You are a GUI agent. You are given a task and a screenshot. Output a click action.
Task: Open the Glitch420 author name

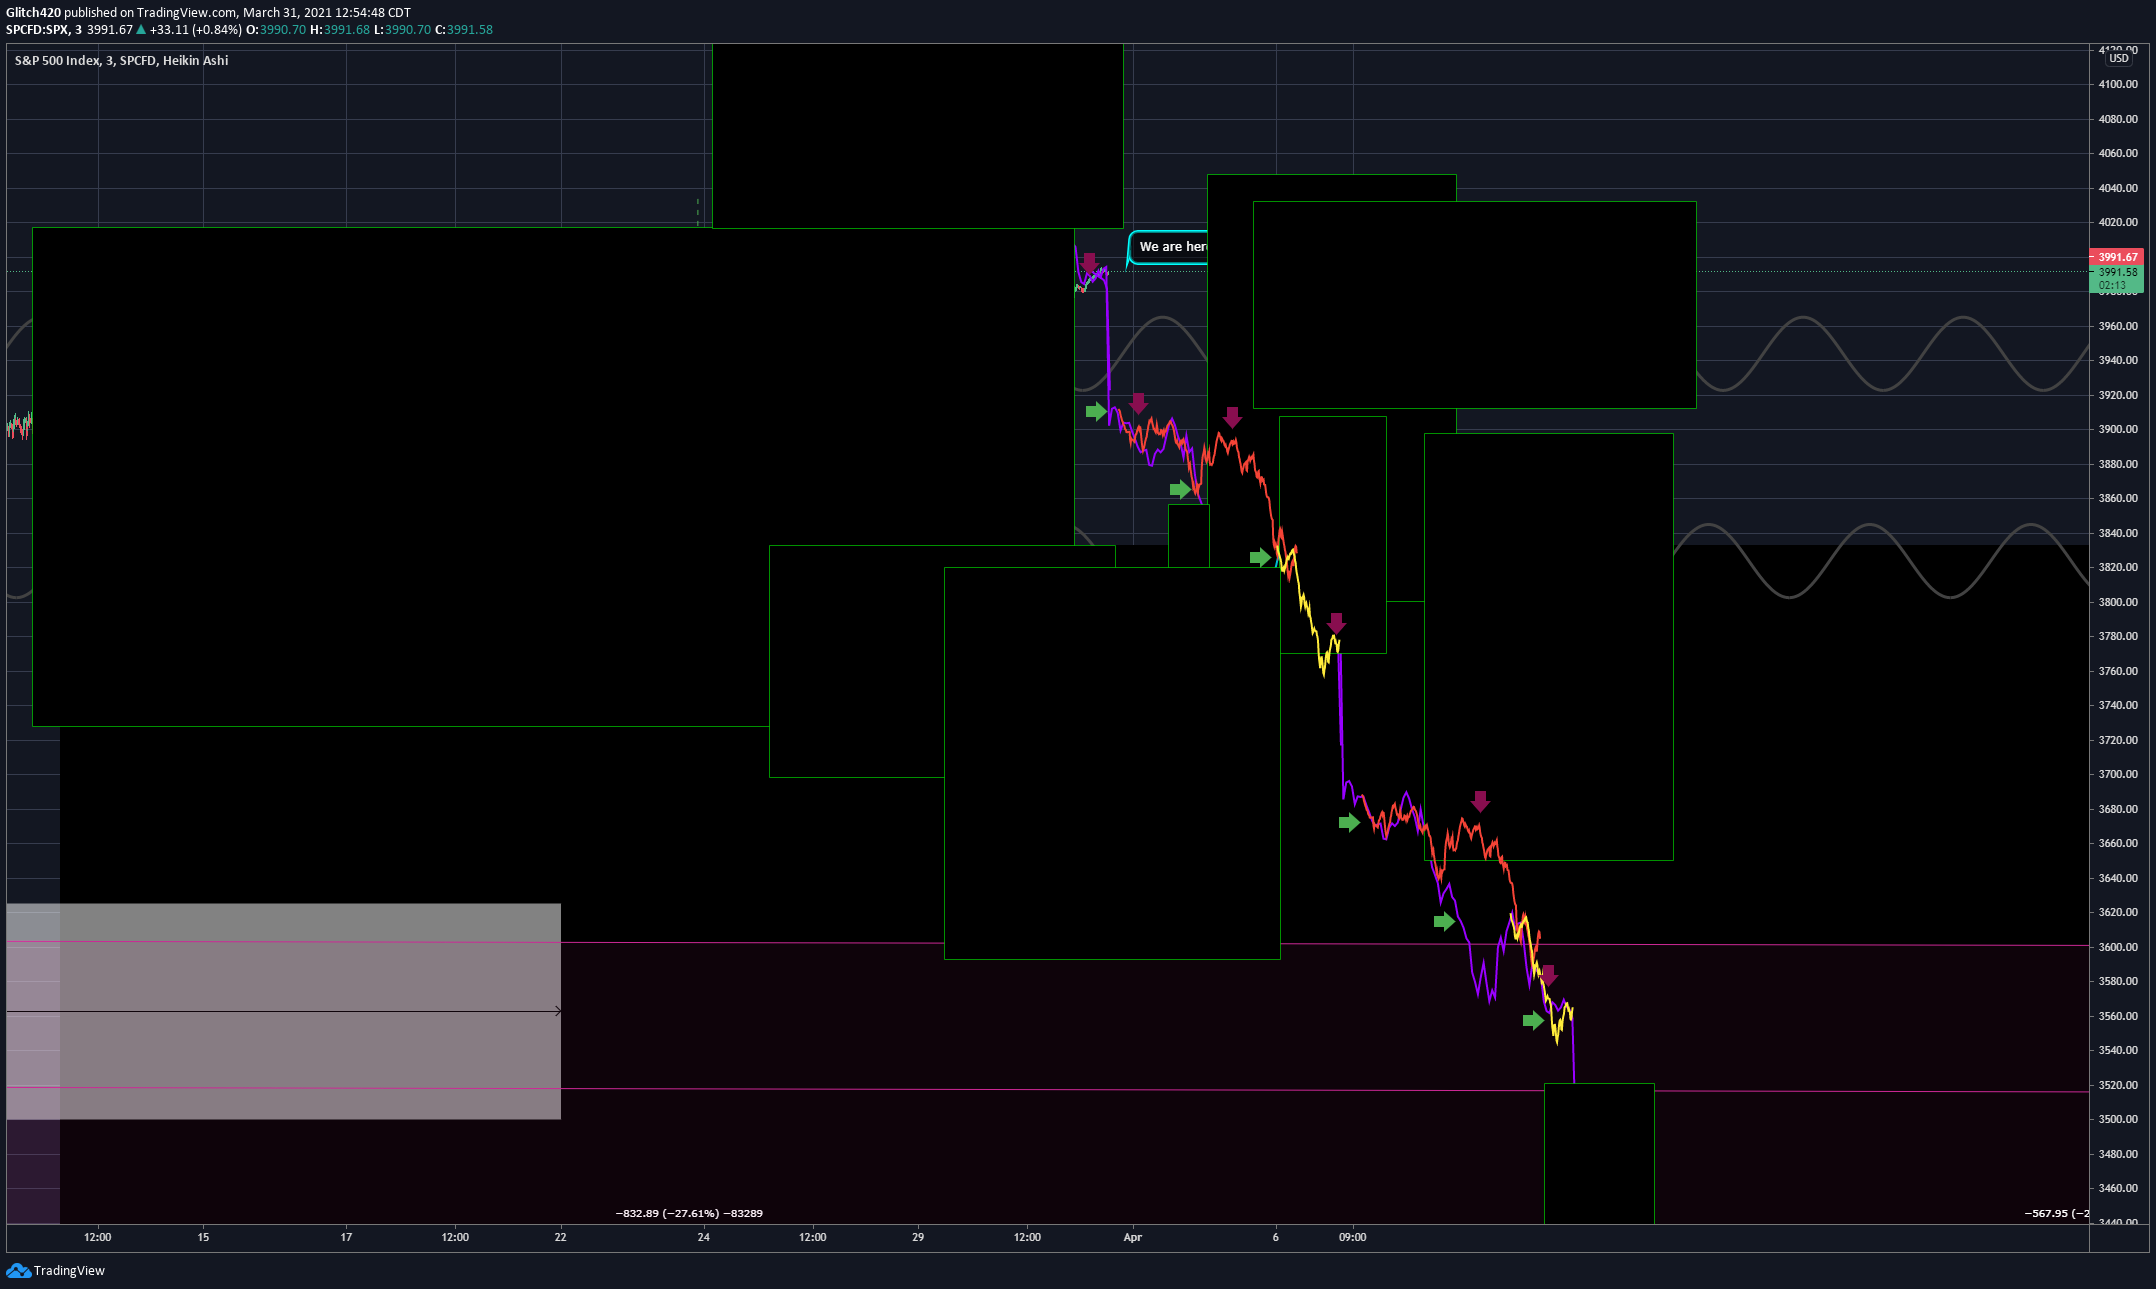33,13
